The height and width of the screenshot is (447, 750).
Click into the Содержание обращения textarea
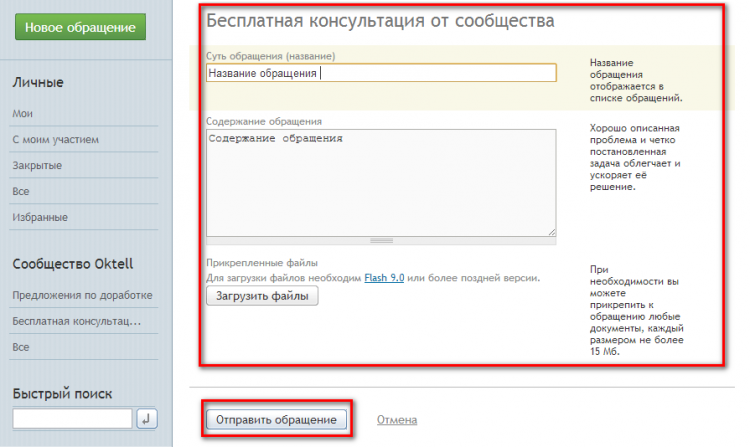pyautogui.click(x=380, y=180)
